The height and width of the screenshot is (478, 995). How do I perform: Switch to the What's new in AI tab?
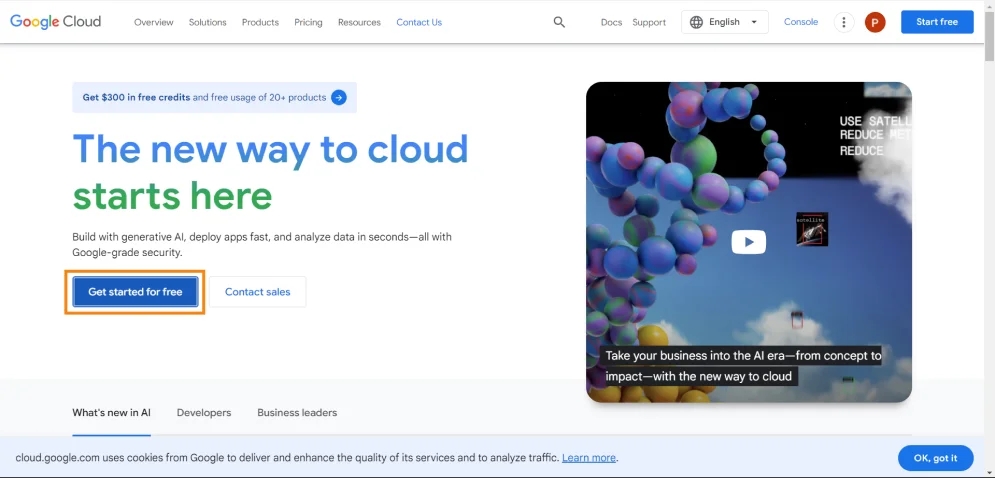(112, 413)
